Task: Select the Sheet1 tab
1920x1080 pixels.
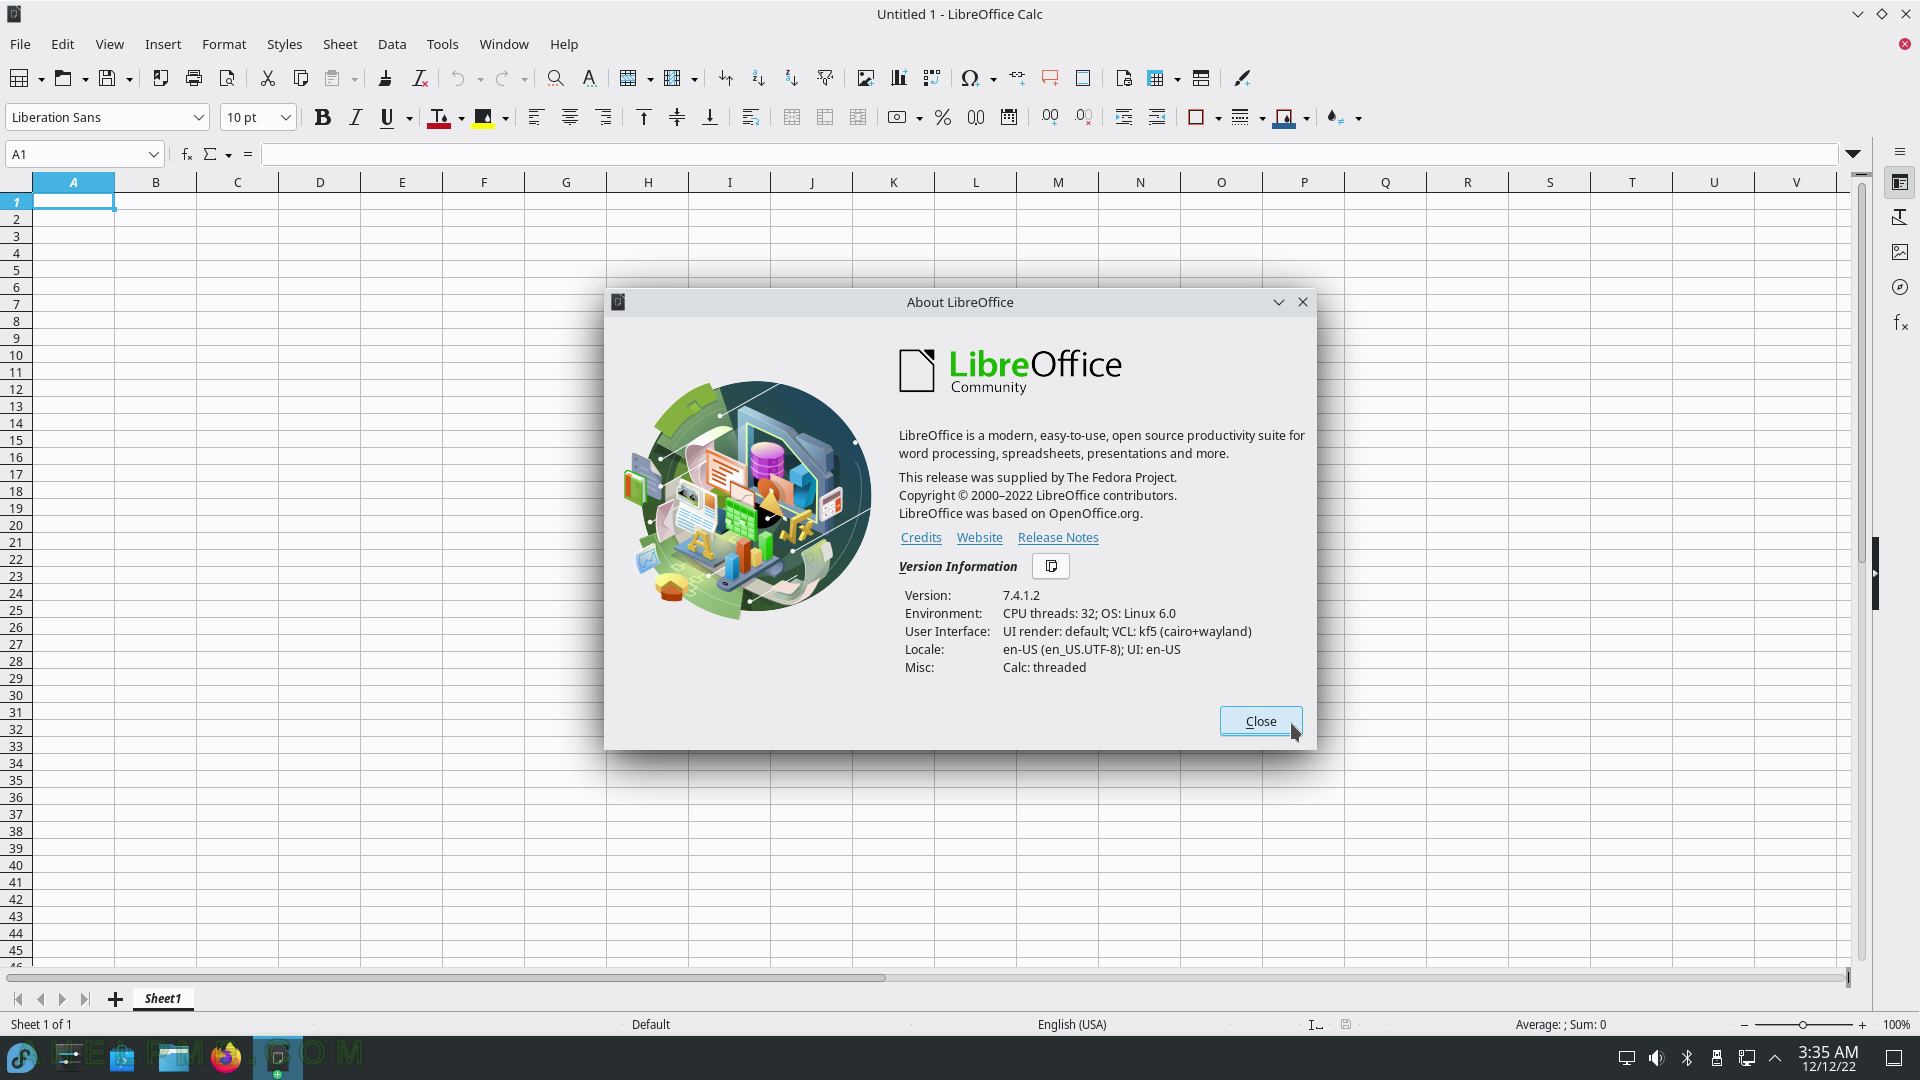Action: (x=163, y=998)
